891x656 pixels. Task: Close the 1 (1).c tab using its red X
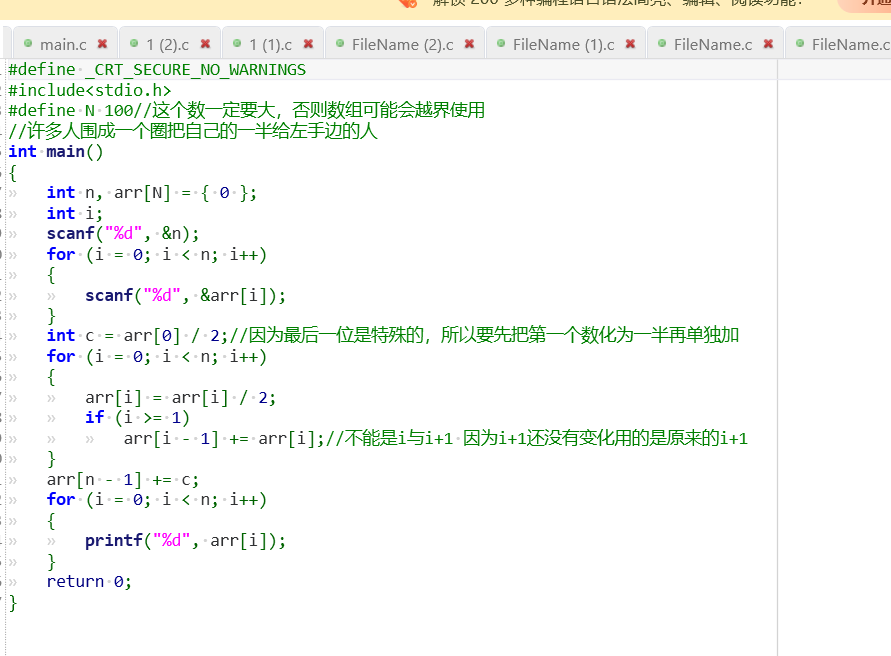coord(307,43)
